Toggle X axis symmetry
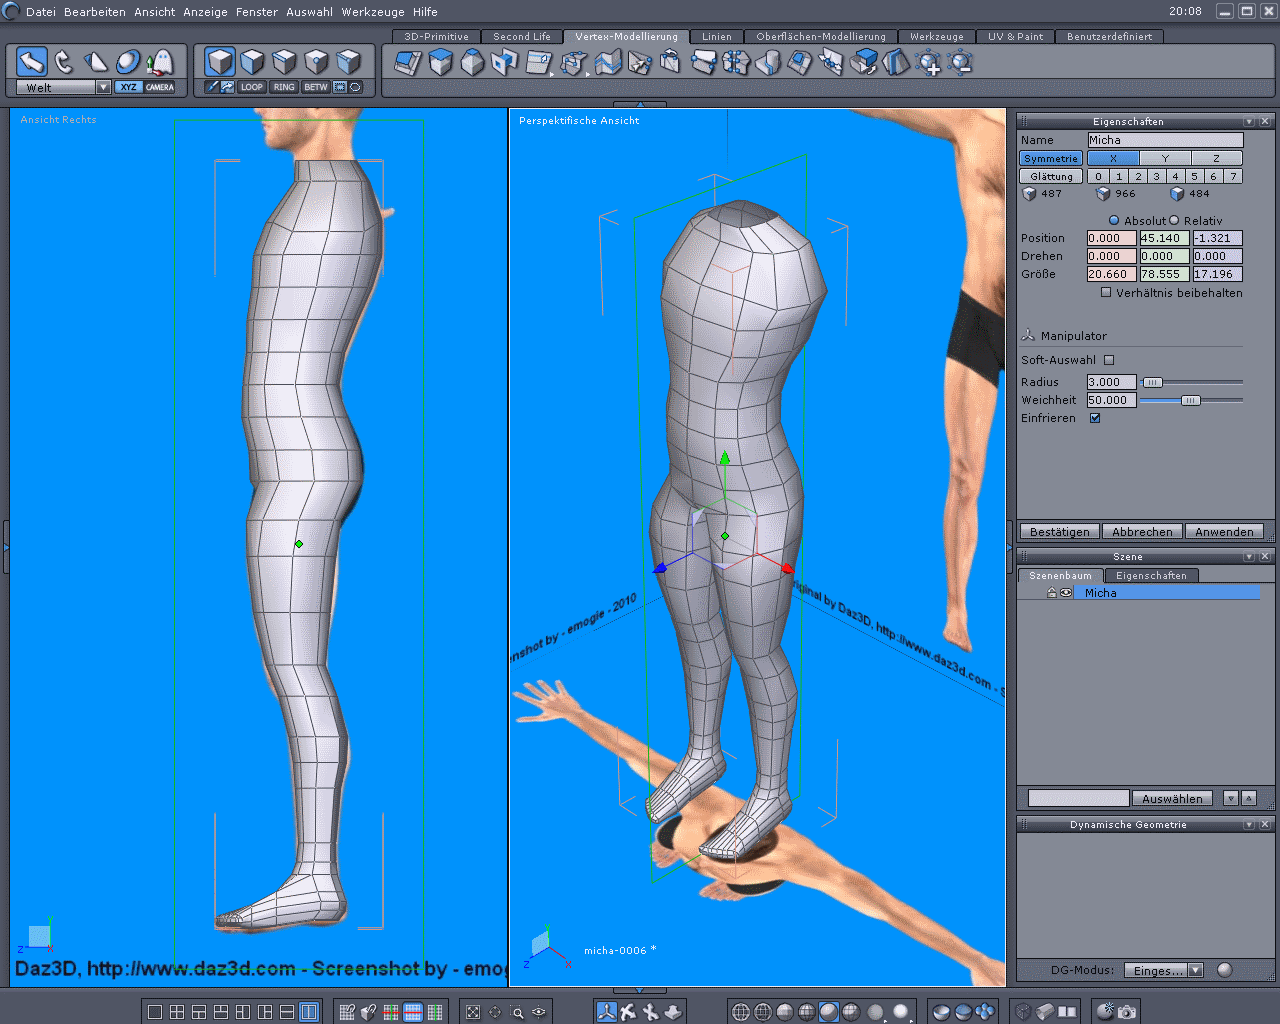1280x1024 pixels. pyautogui.click(x=1113, y=158)
